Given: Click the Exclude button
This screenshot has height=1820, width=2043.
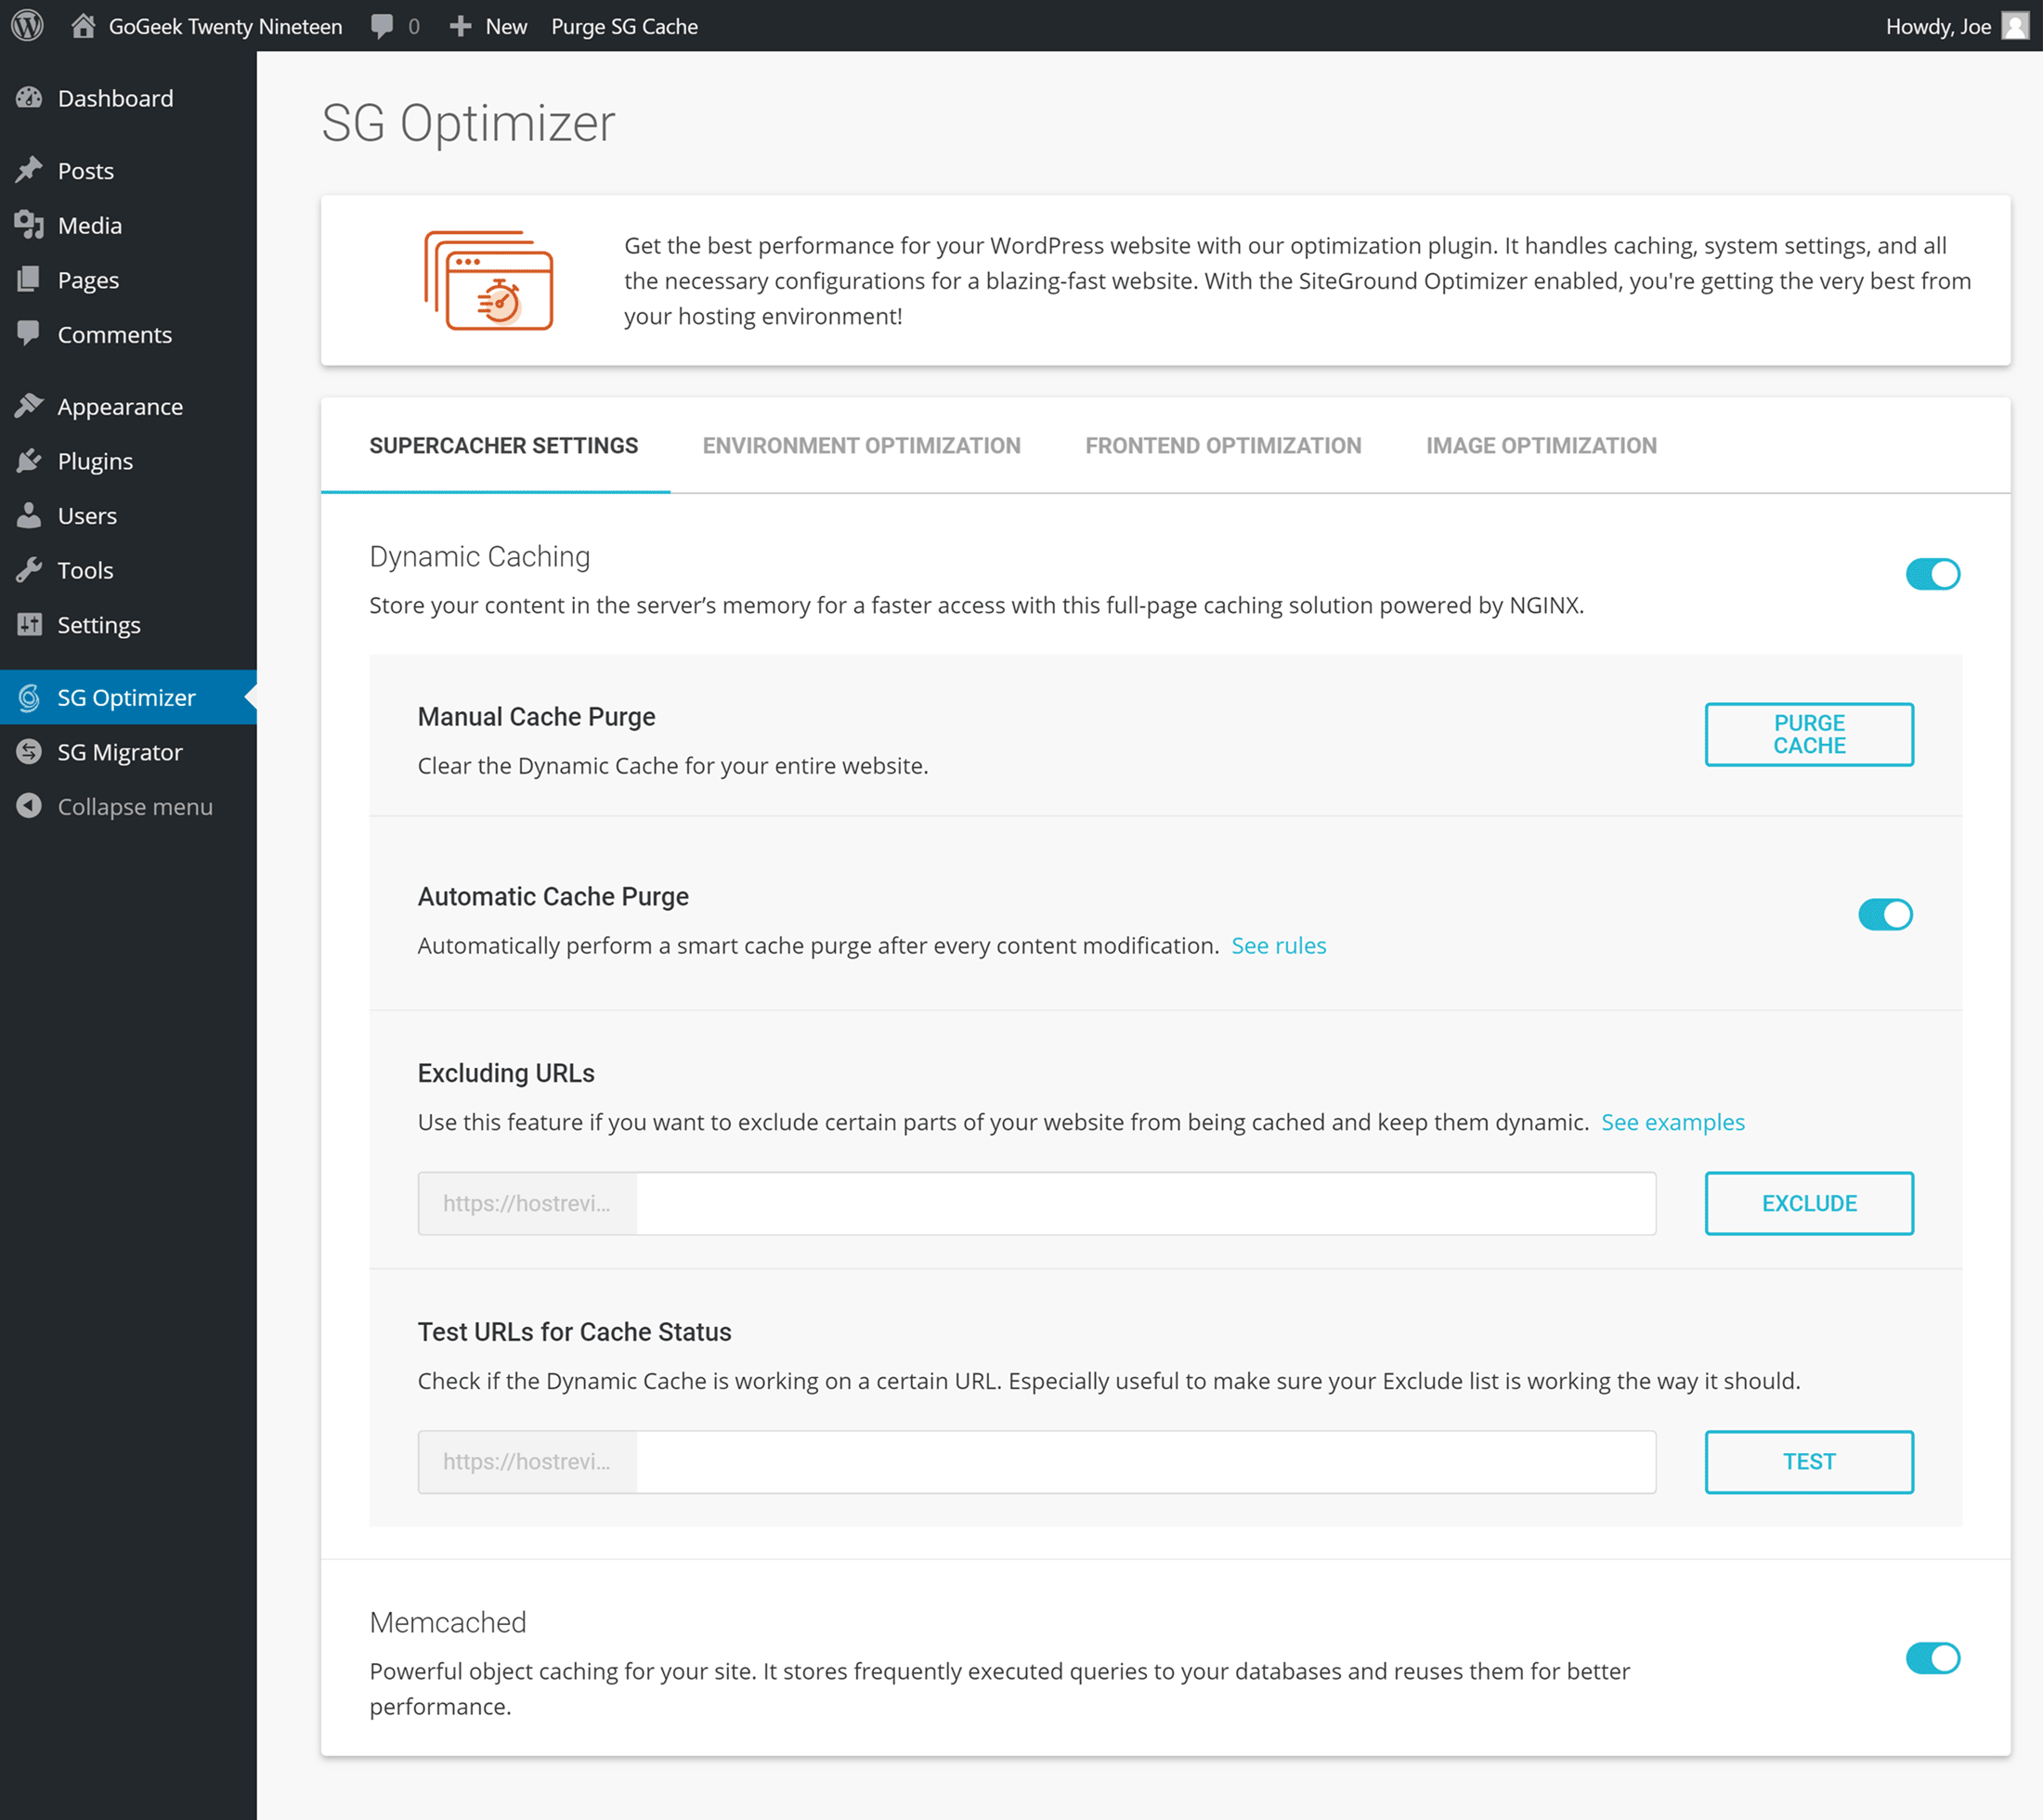Looking at the screenshot, I should [x=1809, y=1203].
